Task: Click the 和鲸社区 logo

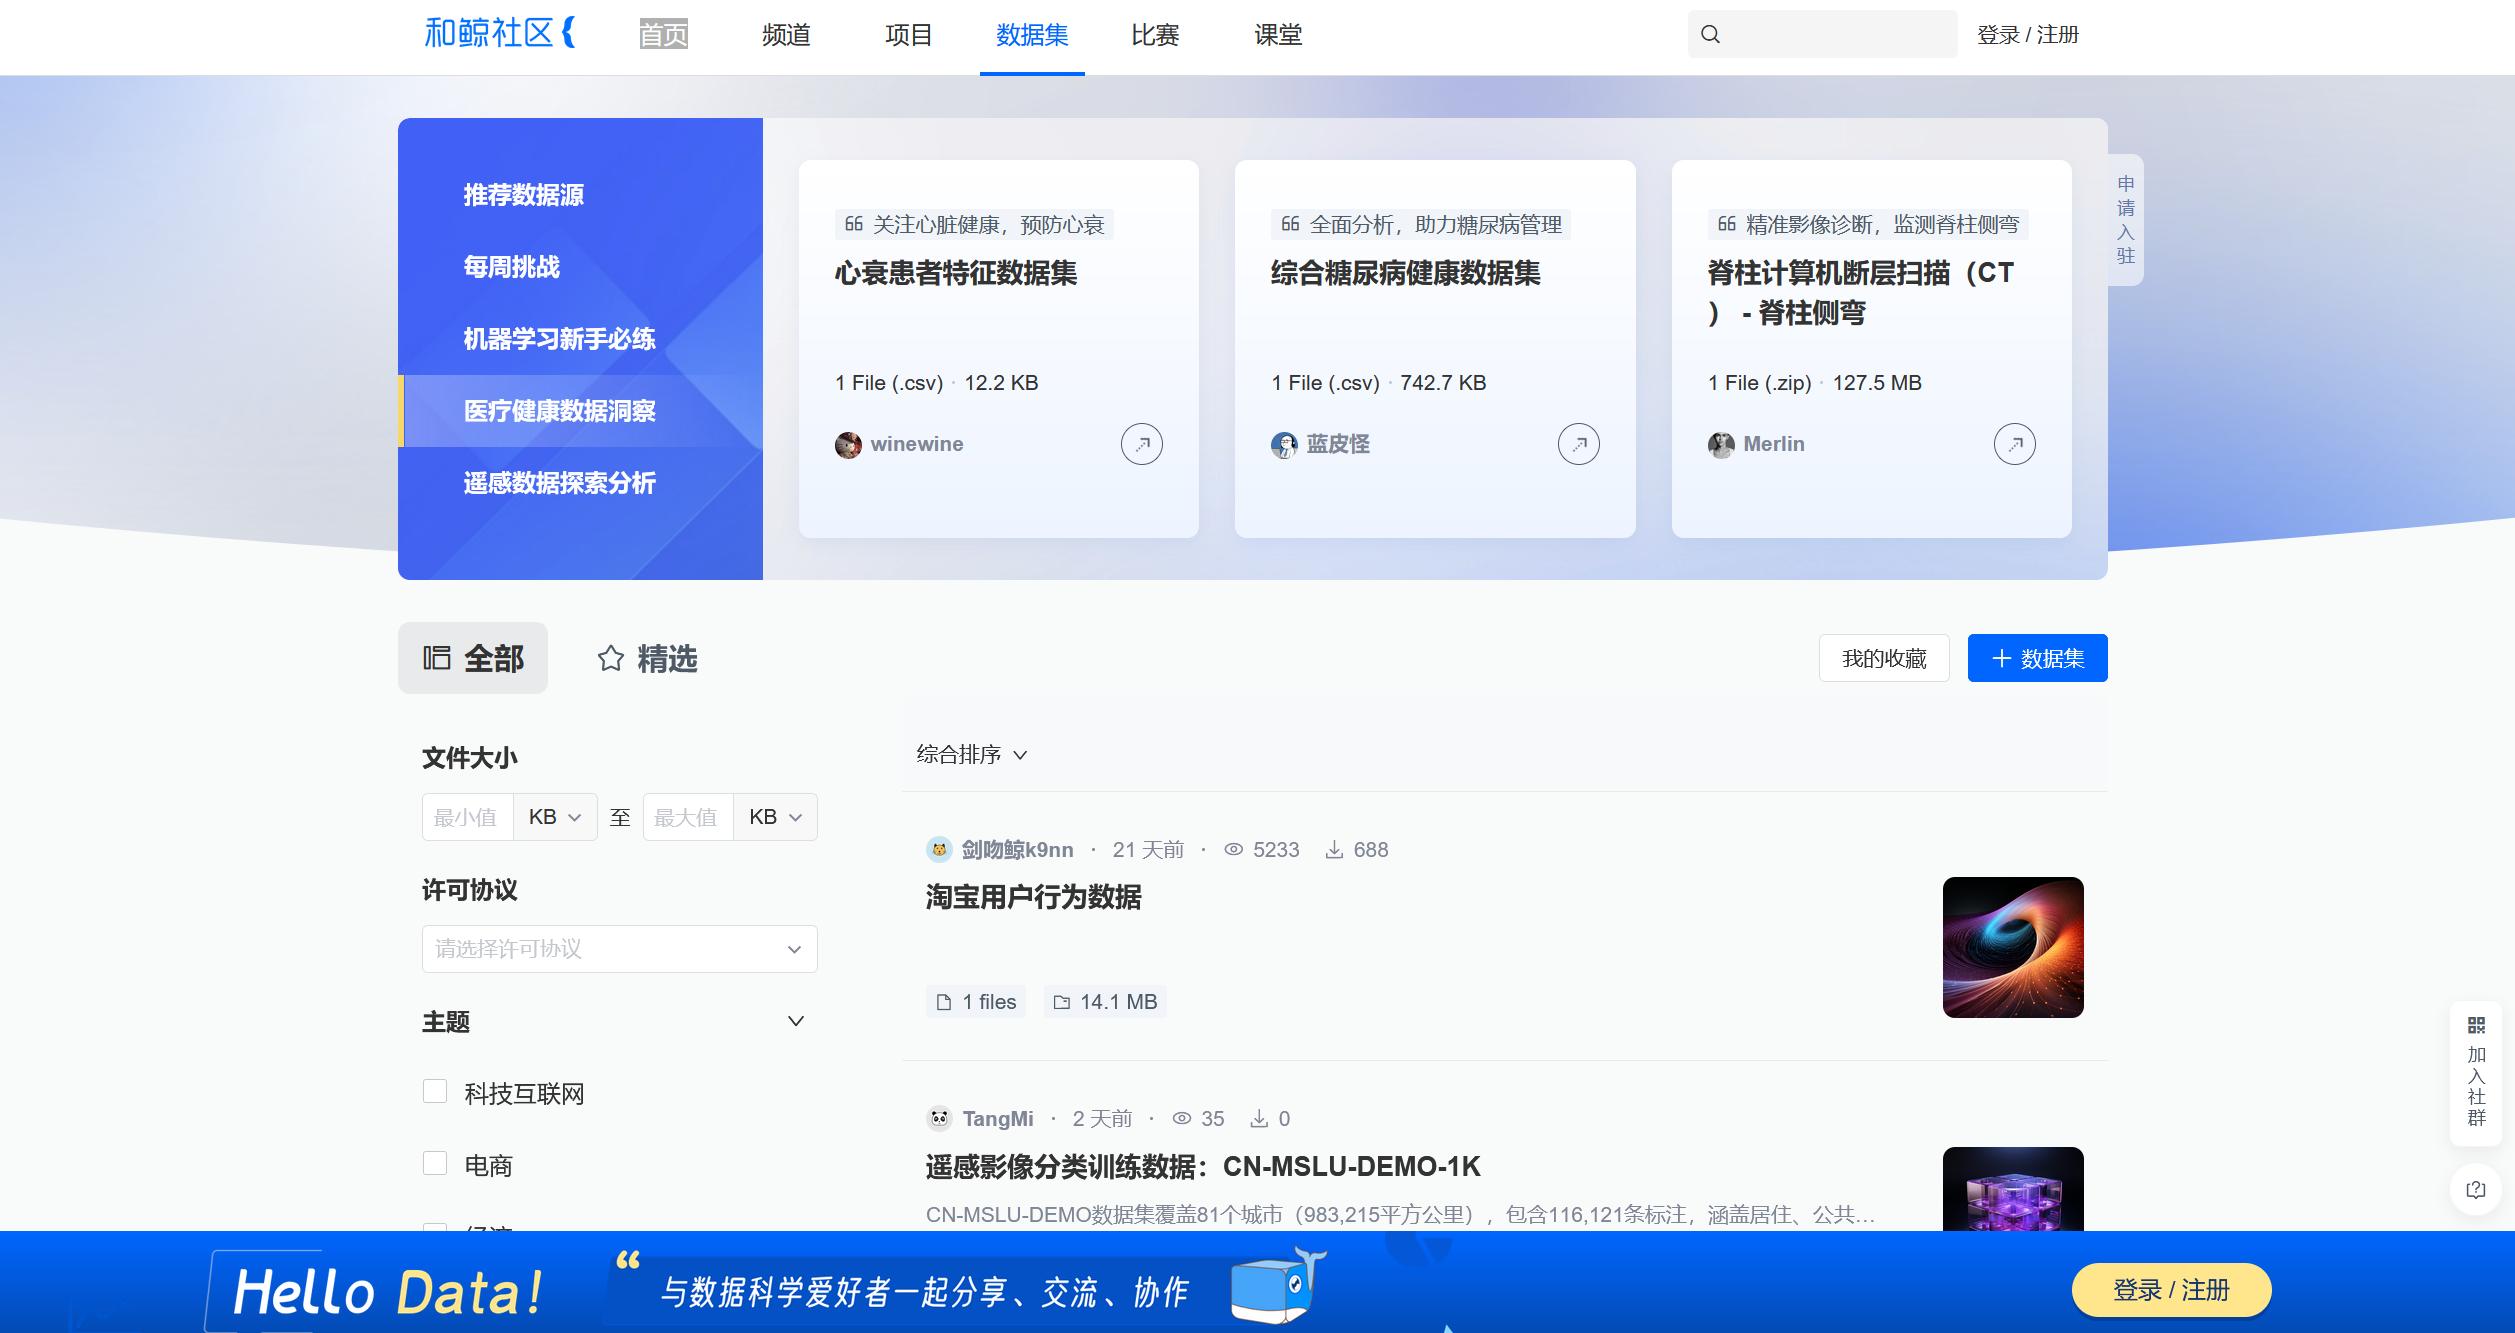Action: [500, 33]
